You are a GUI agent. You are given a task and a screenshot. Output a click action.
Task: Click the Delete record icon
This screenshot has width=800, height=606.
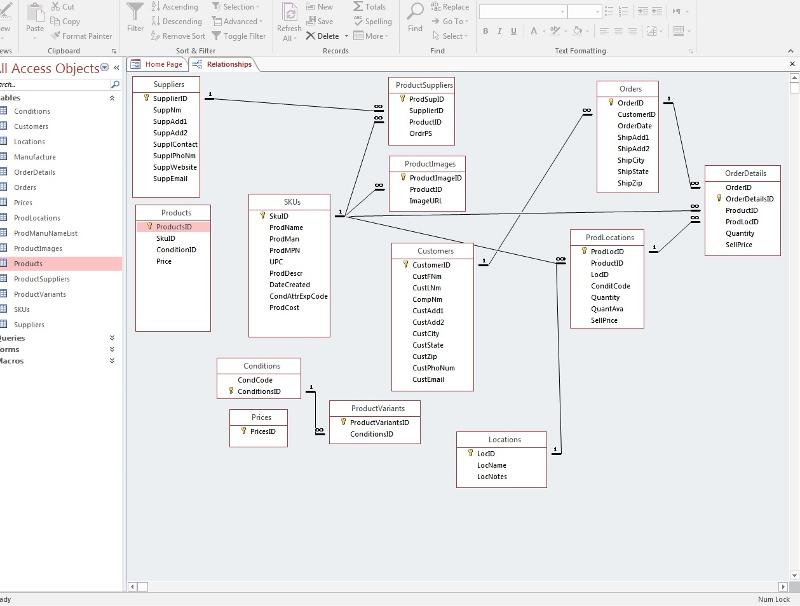(311, 36)
